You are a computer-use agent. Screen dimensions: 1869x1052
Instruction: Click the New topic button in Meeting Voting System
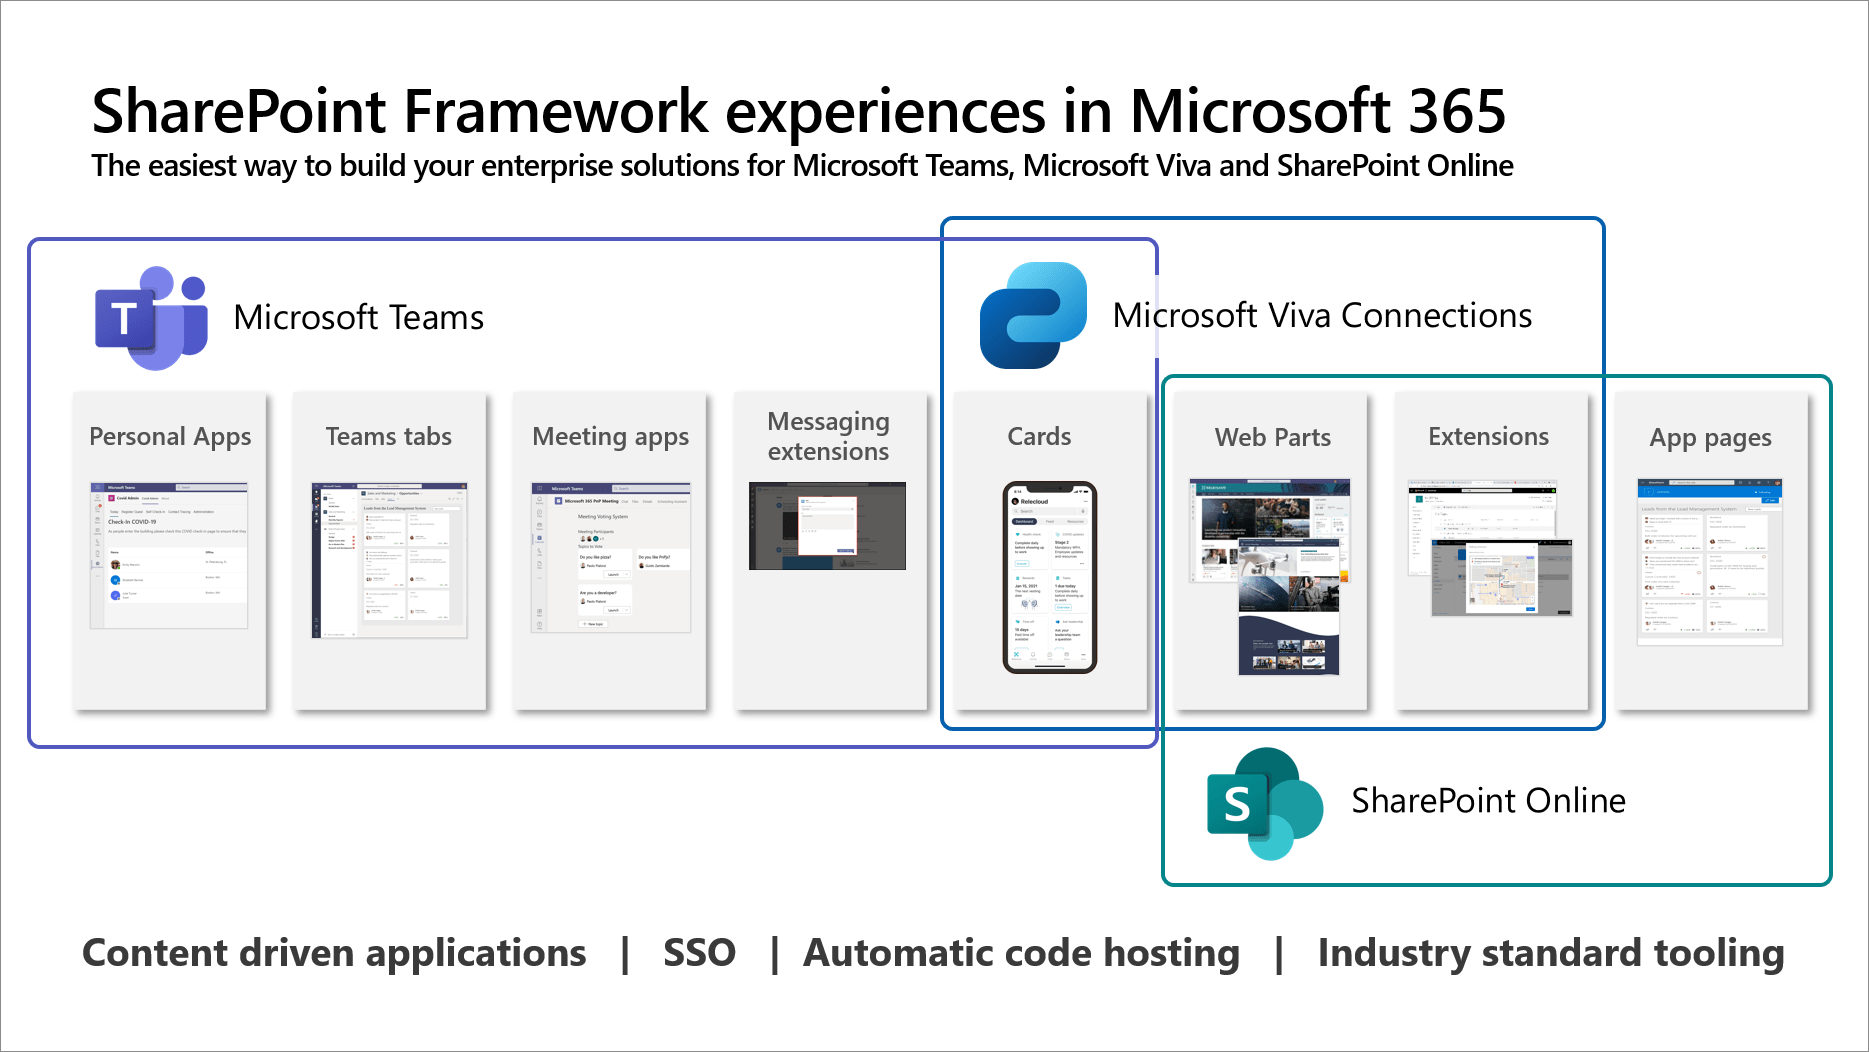[x=593, y=624]
